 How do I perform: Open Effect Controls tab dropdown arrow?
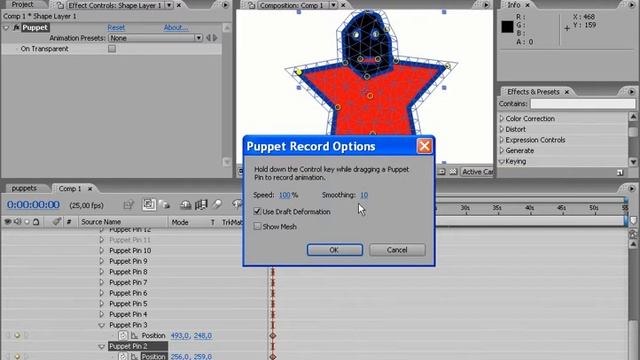(x=169, y=5)
